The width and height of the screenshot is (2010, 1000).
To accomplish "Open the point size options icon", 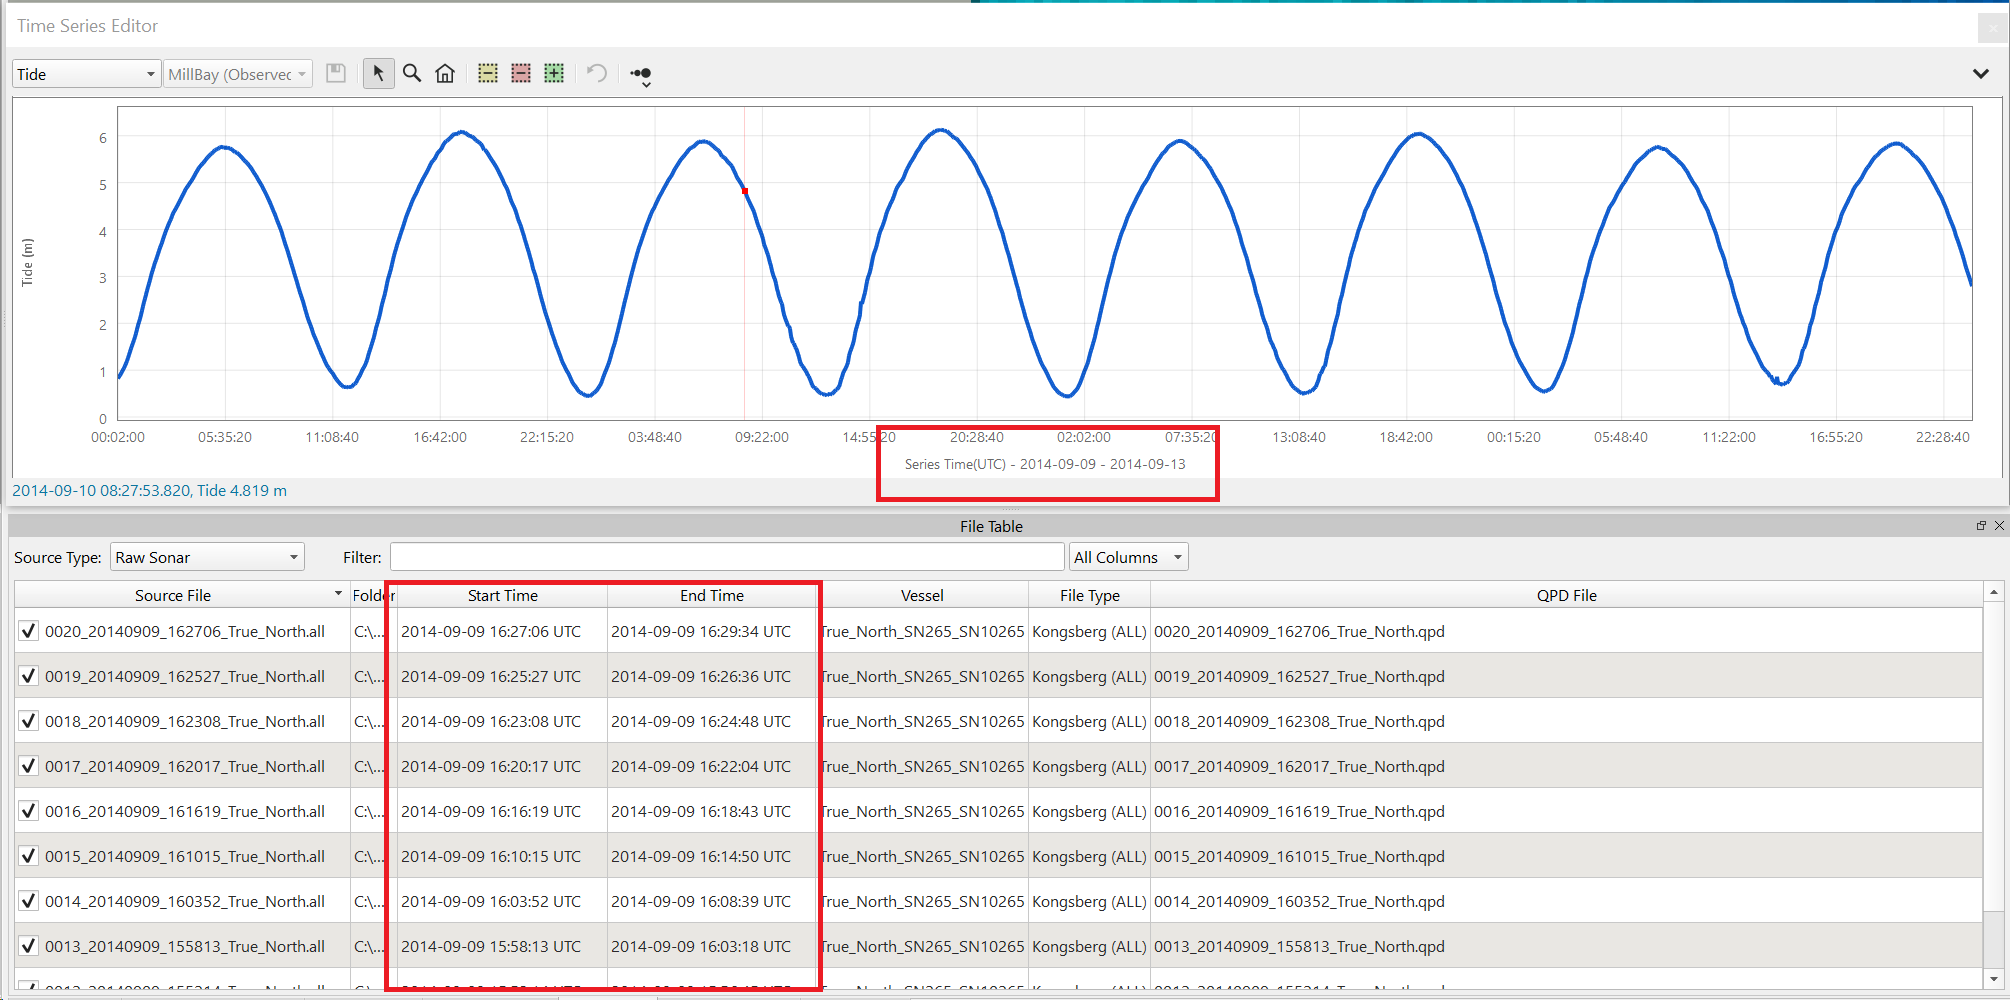I will [x=642, y=75].
